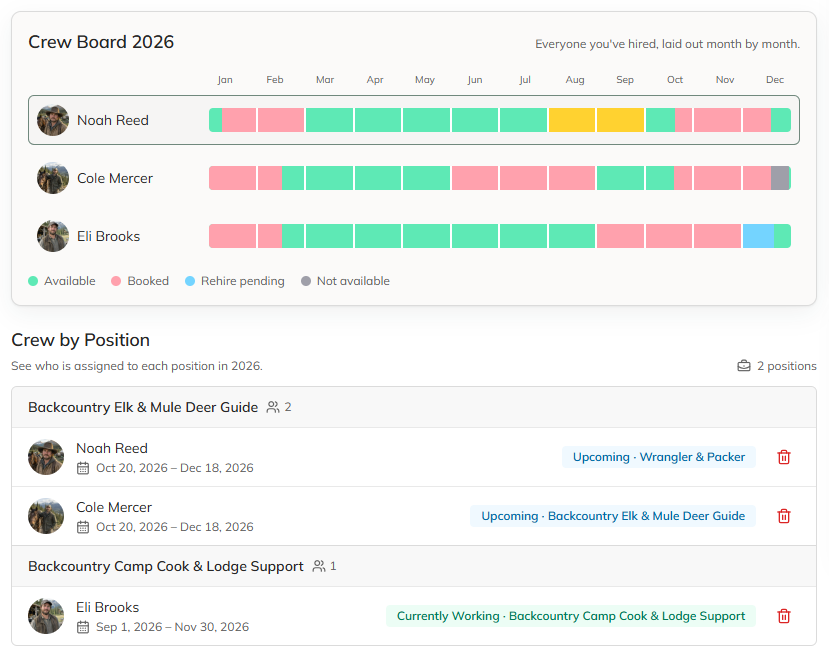This screenshot has height=658, width=829.
Task: Click the Upcoming · Wrangler & Packer badge
Action: pos(659,457)
